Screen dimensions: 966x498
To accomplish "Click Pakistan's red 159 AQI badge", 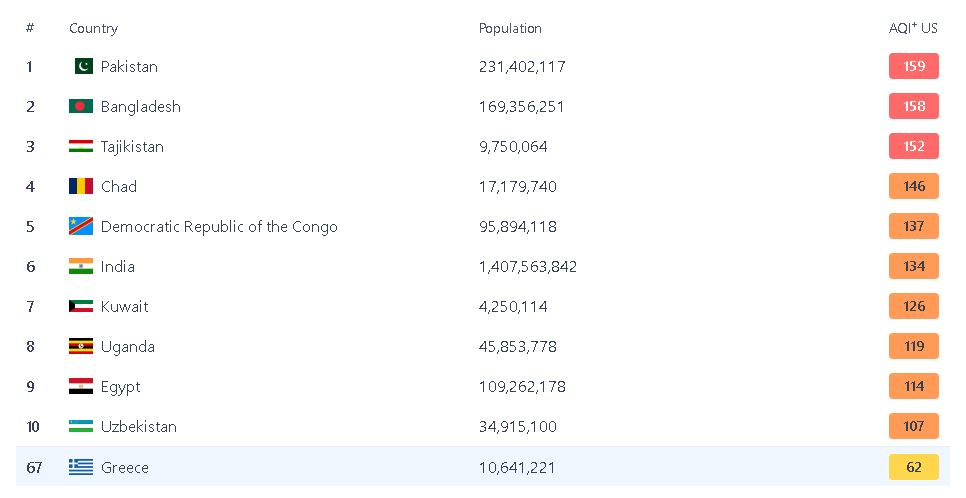I will pos(914,67).
